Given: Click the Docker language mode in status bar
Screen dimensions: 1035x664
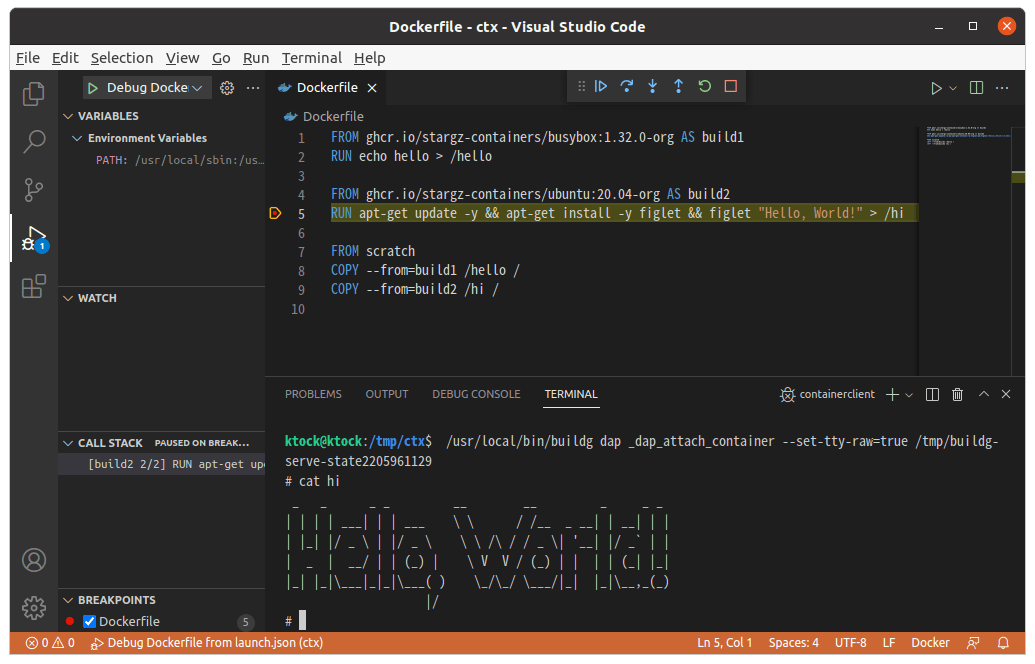Looking at the screenshot, I should click(930, 643).
